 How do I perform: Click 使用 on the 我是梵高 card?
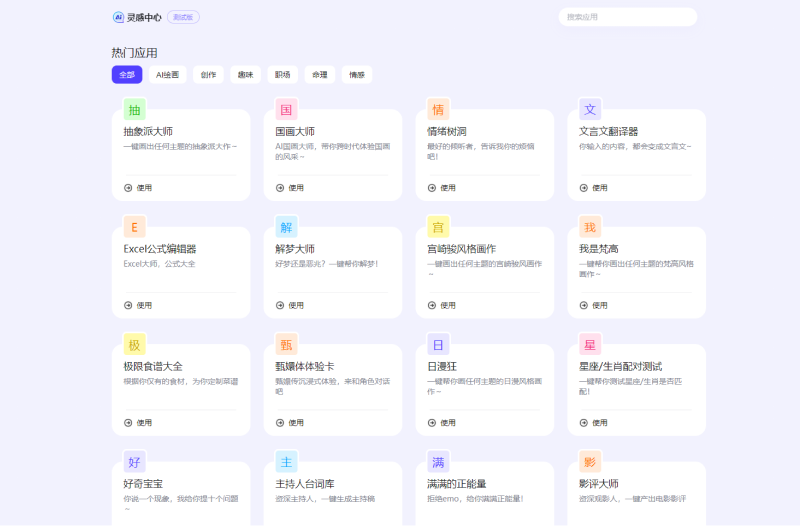pos(593,305)
